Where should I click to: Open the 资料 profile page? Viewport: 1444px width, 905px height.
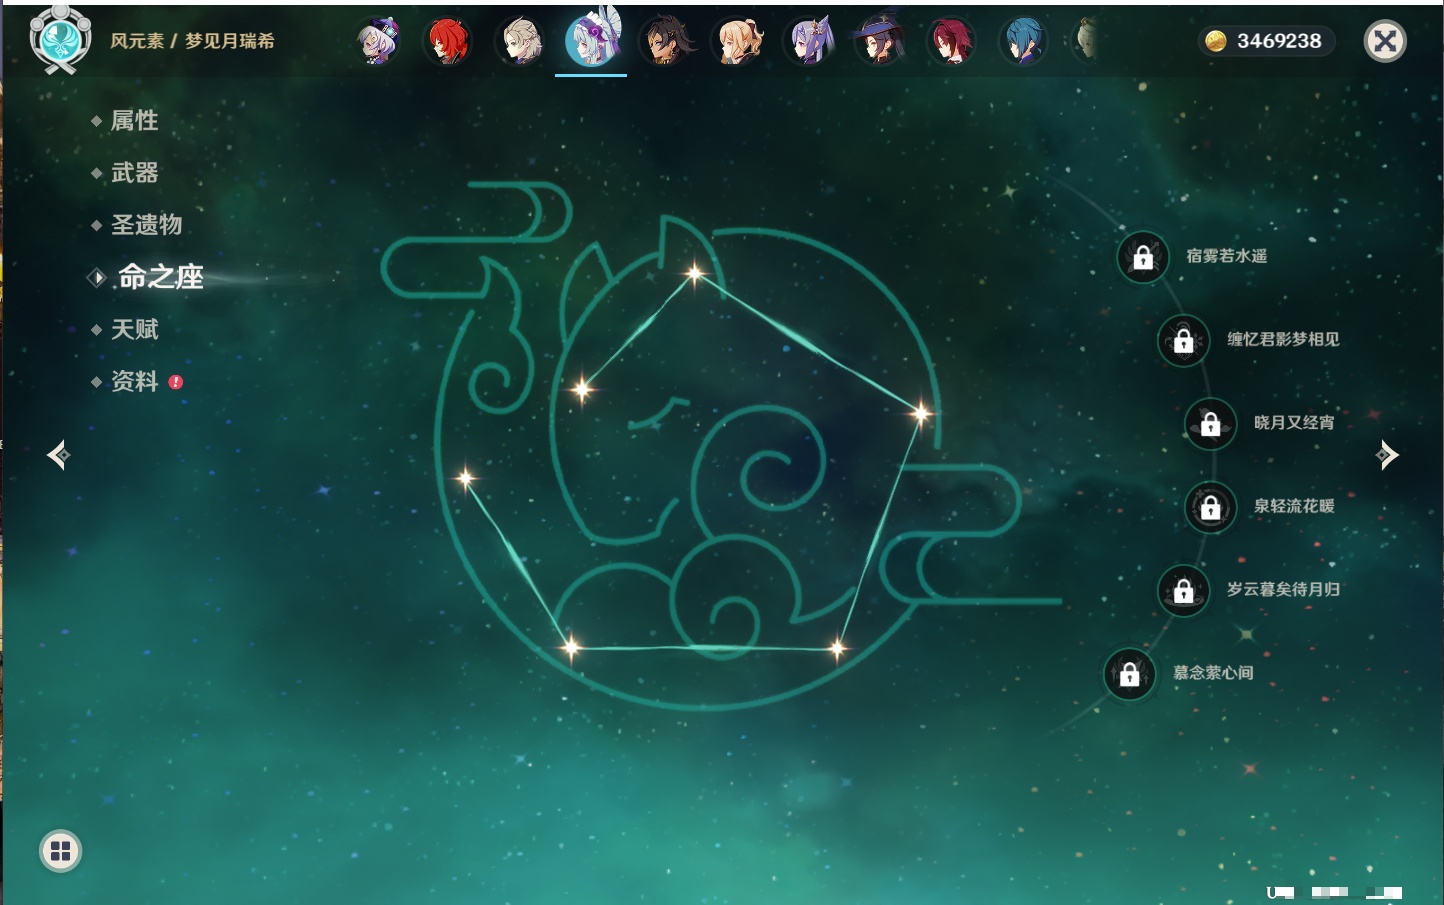click(x=134, y=381)
